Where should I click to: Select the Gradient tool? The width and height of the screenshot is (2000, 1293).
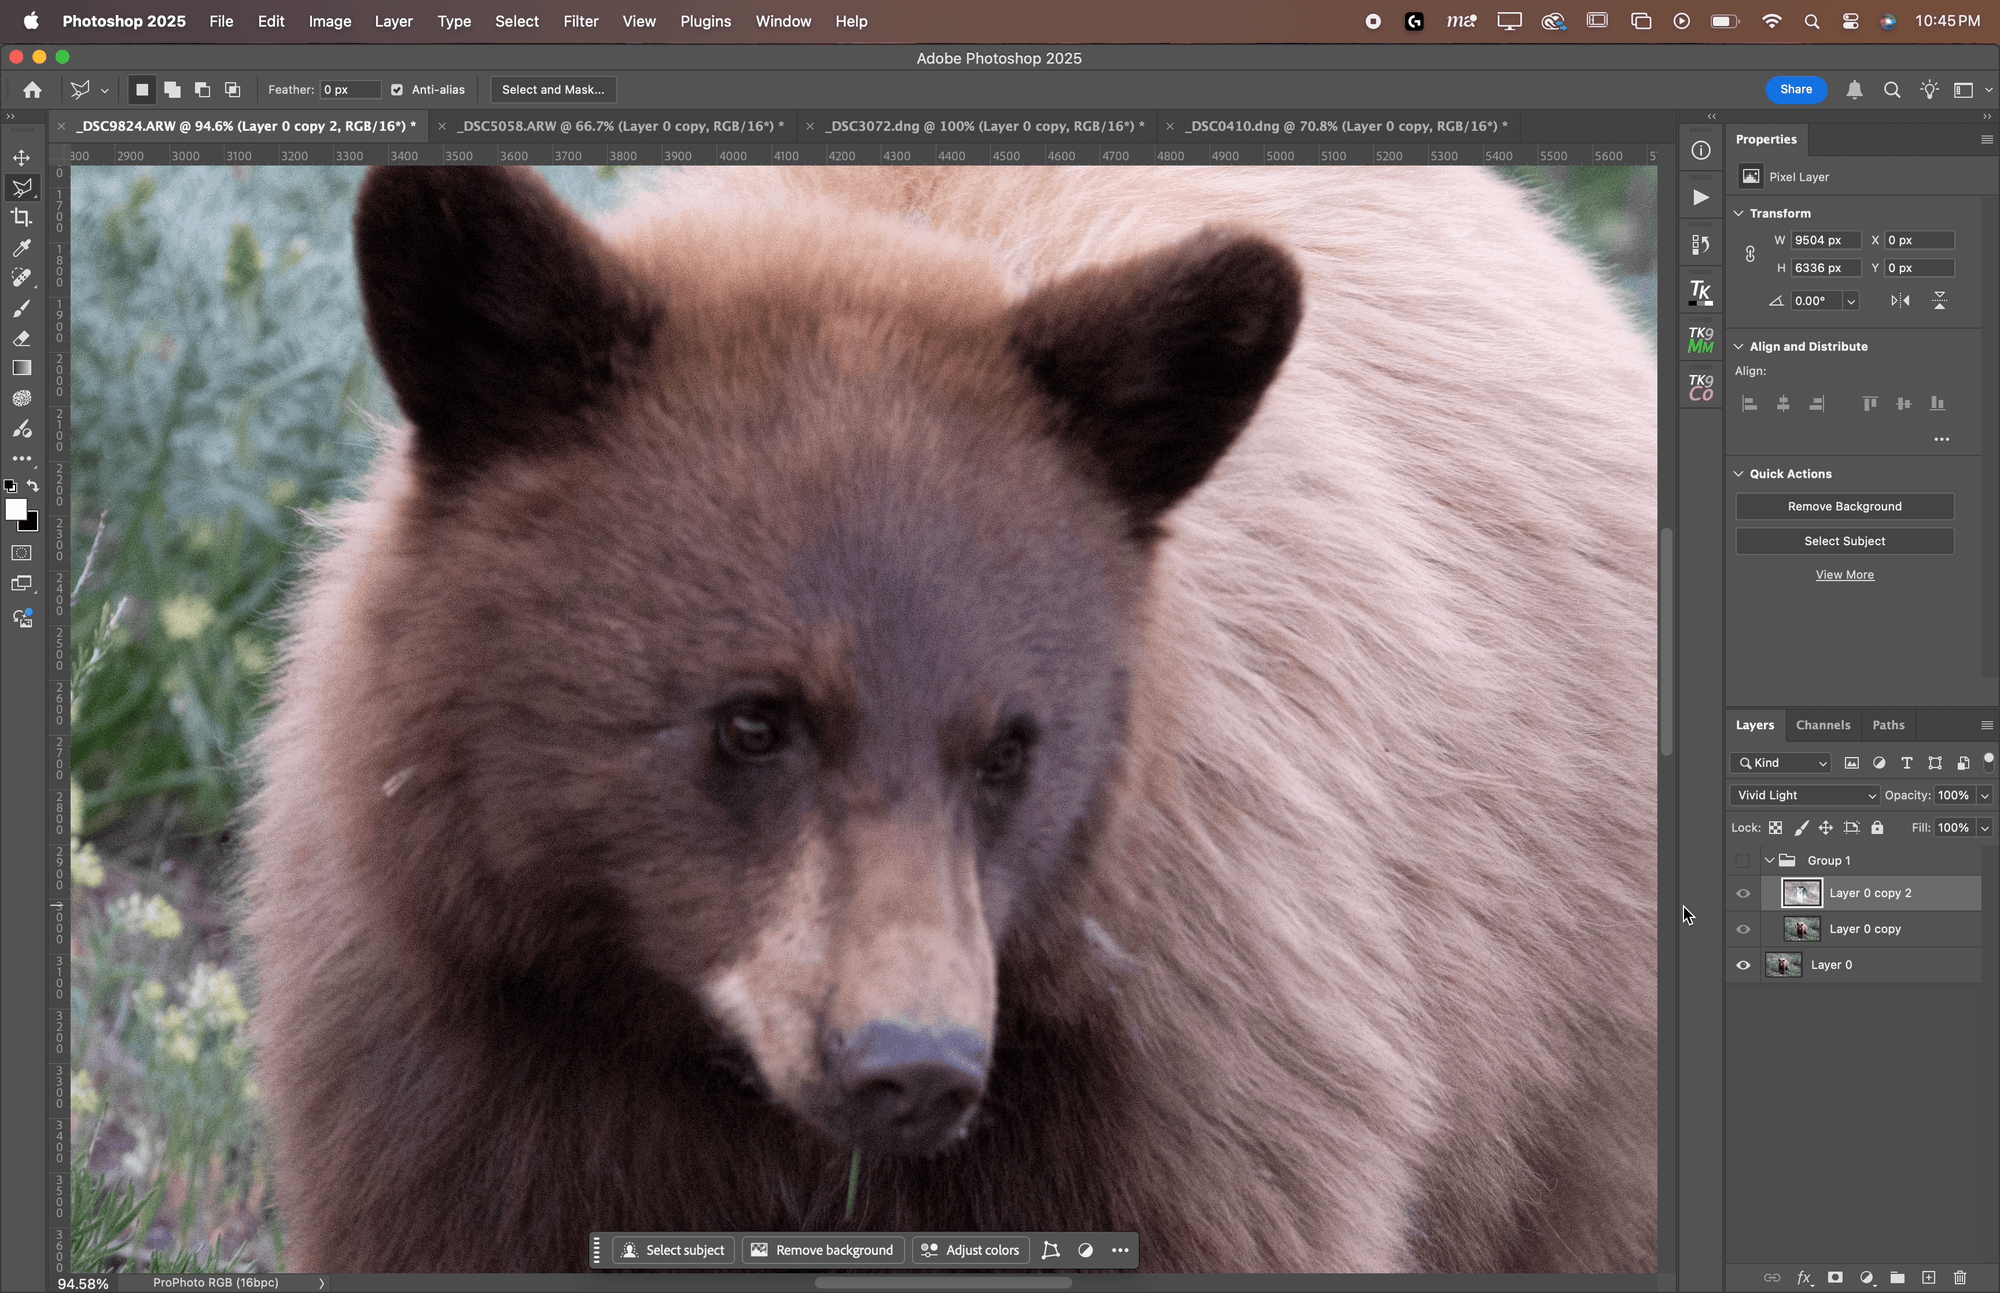point(22,368)
